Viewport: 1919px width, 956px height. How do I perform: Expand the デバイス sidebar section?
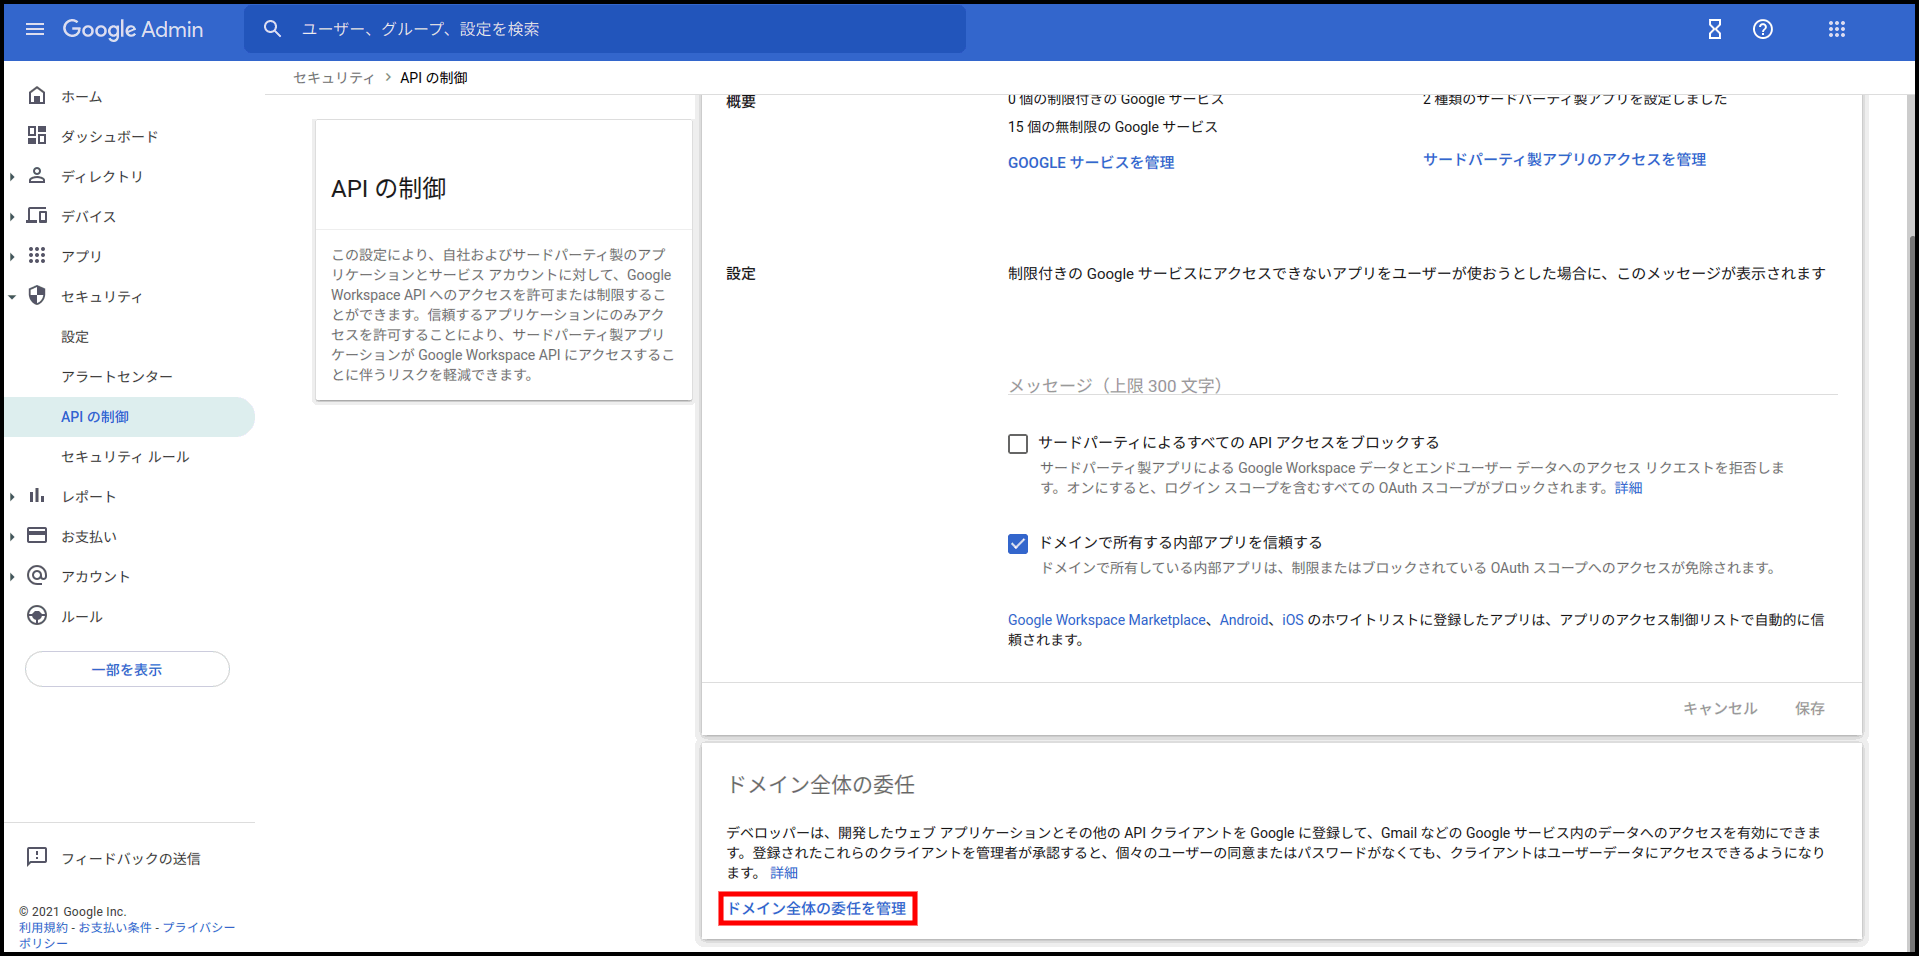(12, 217)
